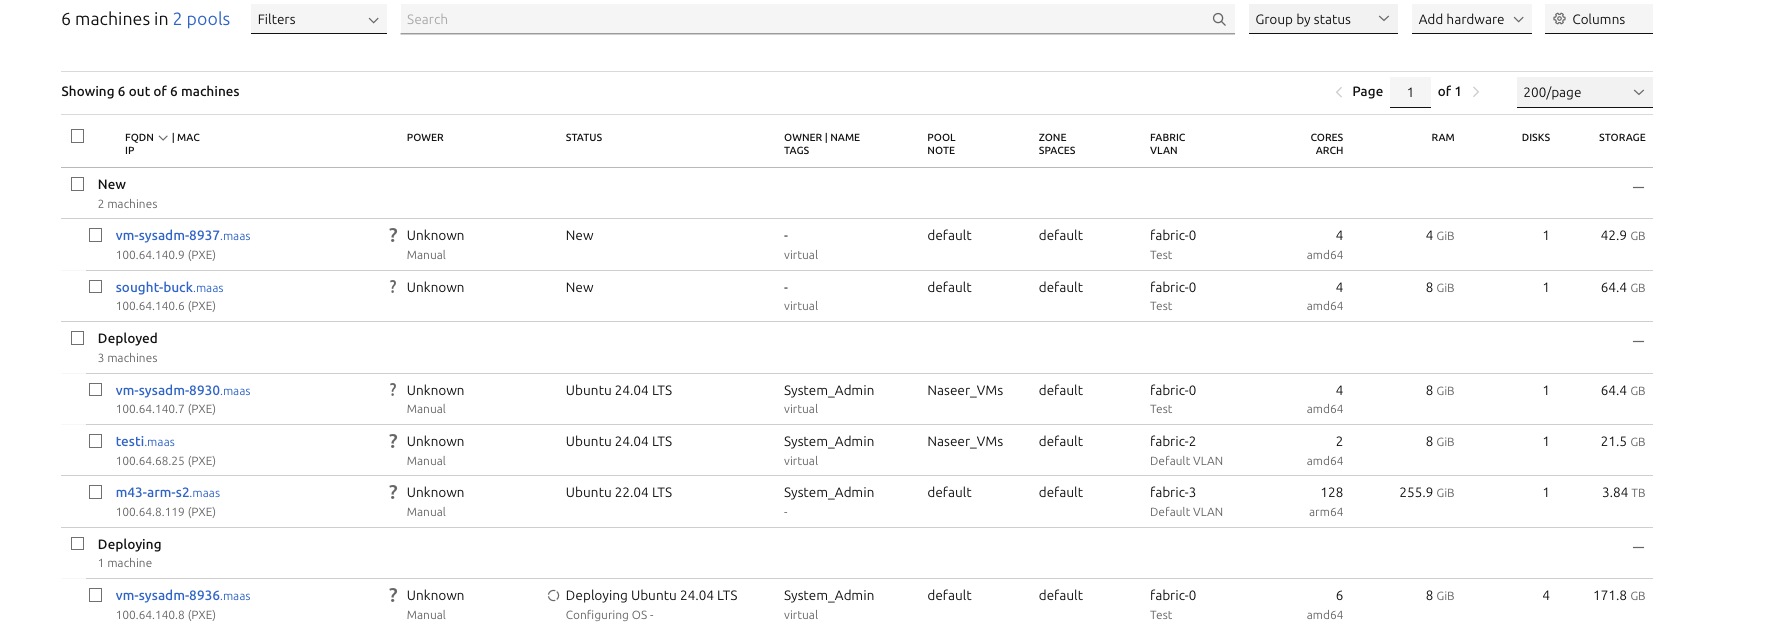Go to the previous page arrow
This screenshot has width=1774, height=643.
[x=1339, y=92]
